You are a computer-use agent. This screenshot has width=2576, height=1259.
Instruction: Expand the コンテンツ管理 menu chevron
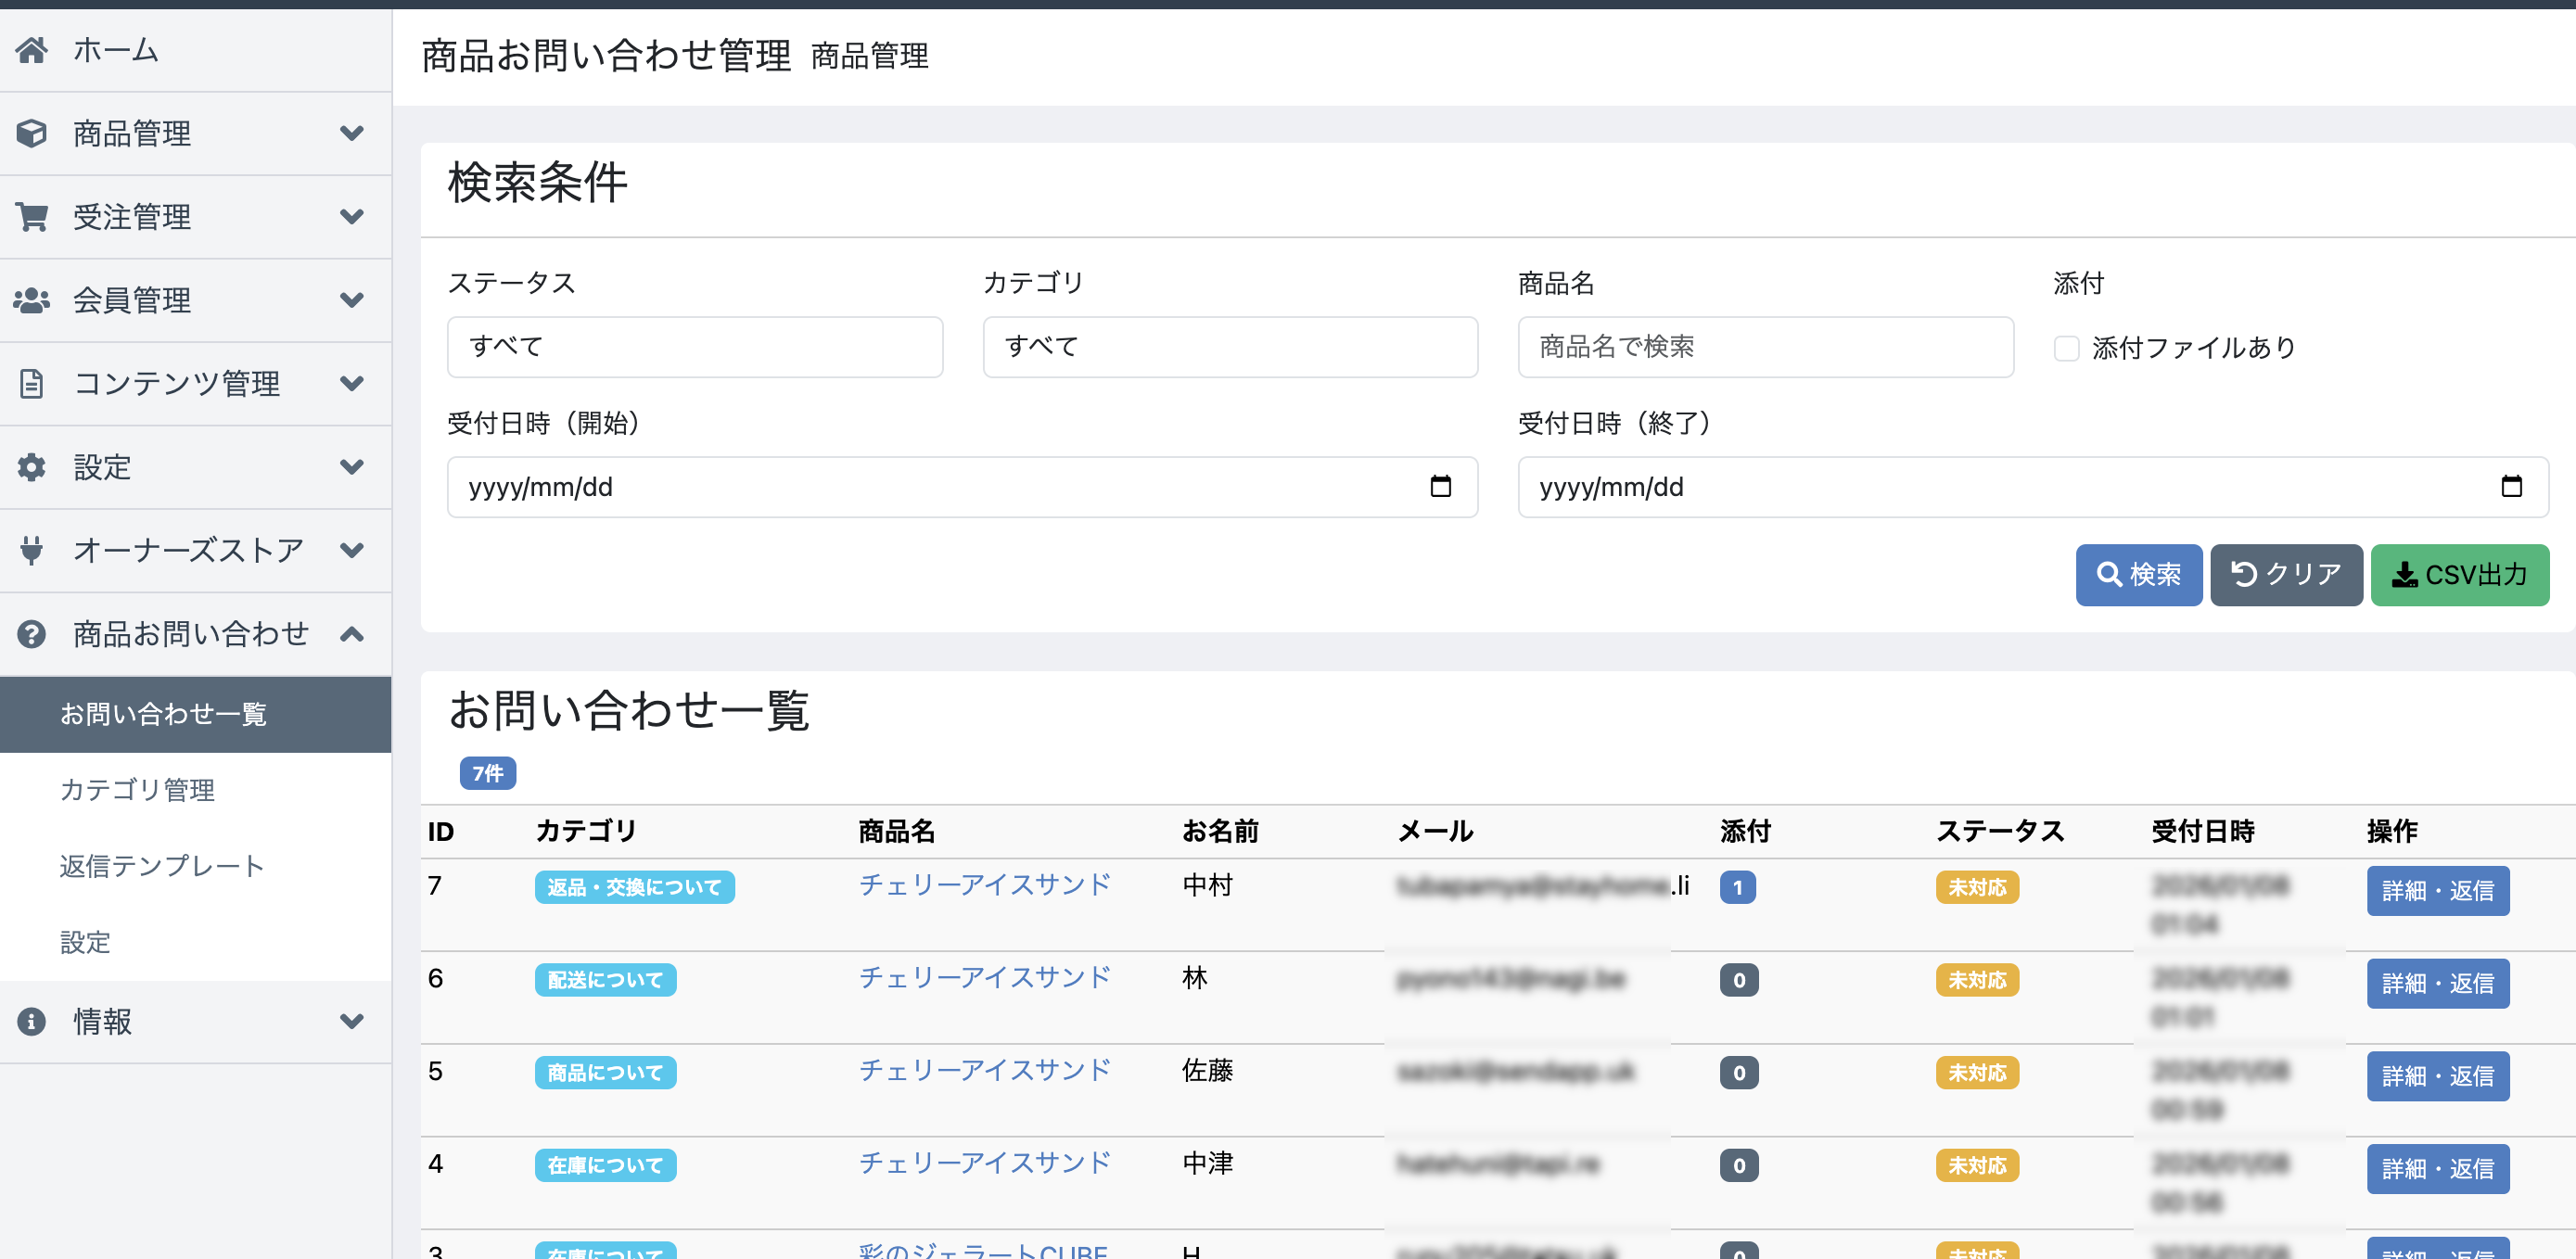tap(351, 383)
